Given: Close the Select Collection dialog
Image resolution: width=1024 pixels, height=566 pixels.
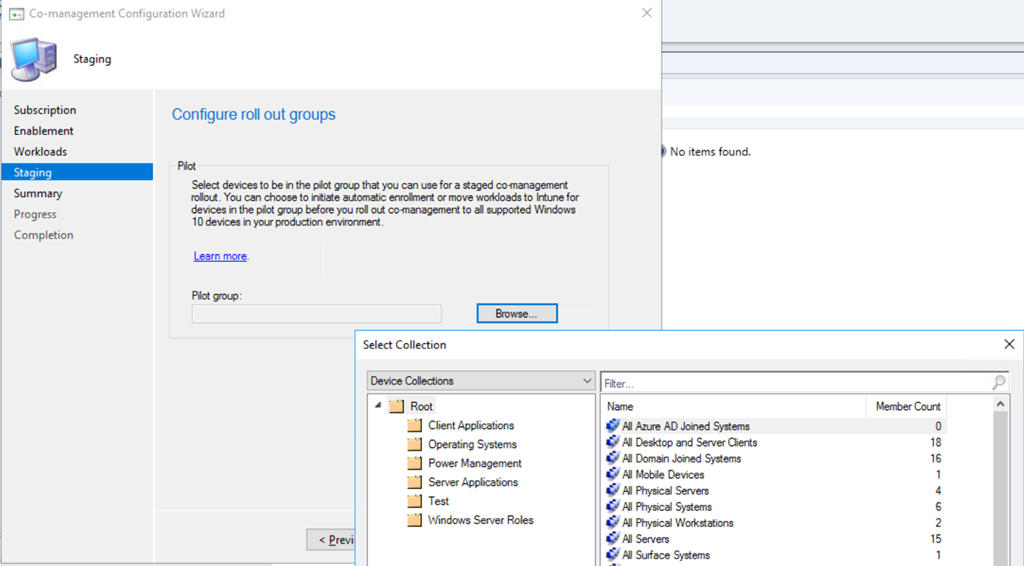Looking at the screenshot, I should pyautogui.click(x=1009, y=344).
